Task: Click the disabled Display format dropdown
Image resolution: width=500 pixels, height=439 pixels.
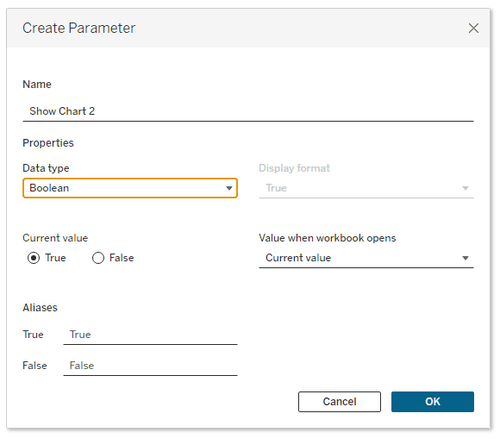Action: click(366, 188)
